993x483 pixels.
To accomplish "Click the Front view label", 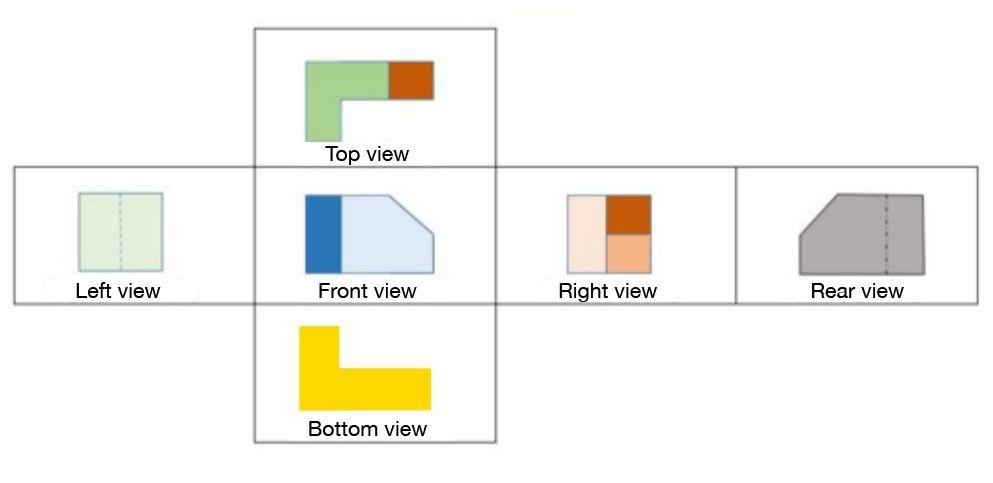I will [x=367, y=291].
